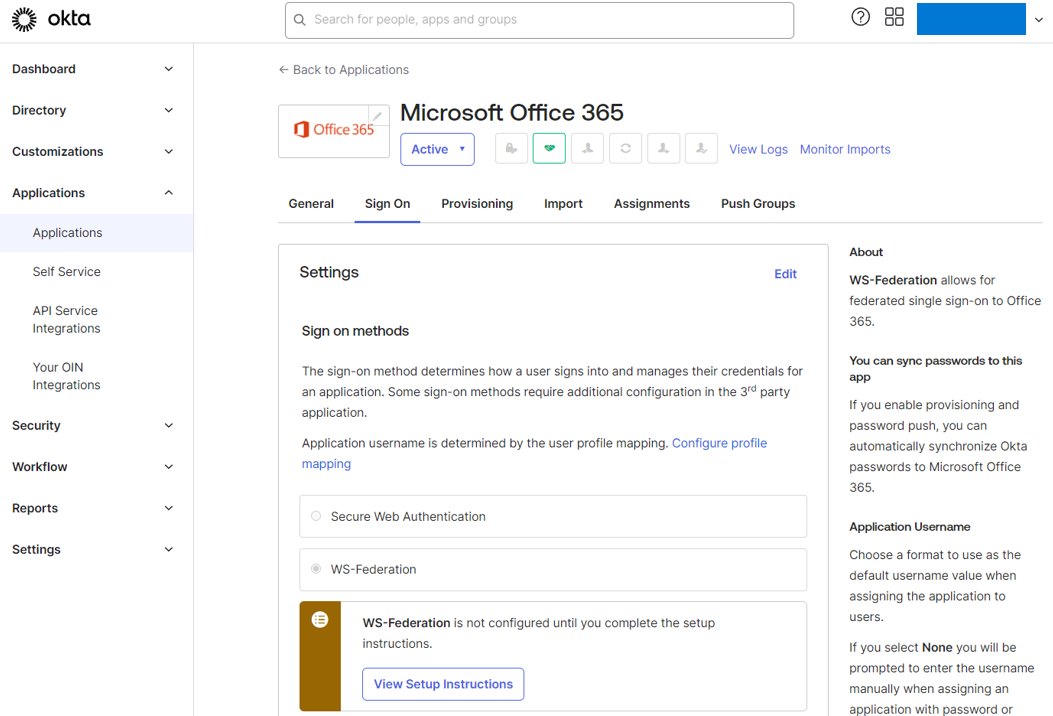Switch to the General tab

[311, 204]
